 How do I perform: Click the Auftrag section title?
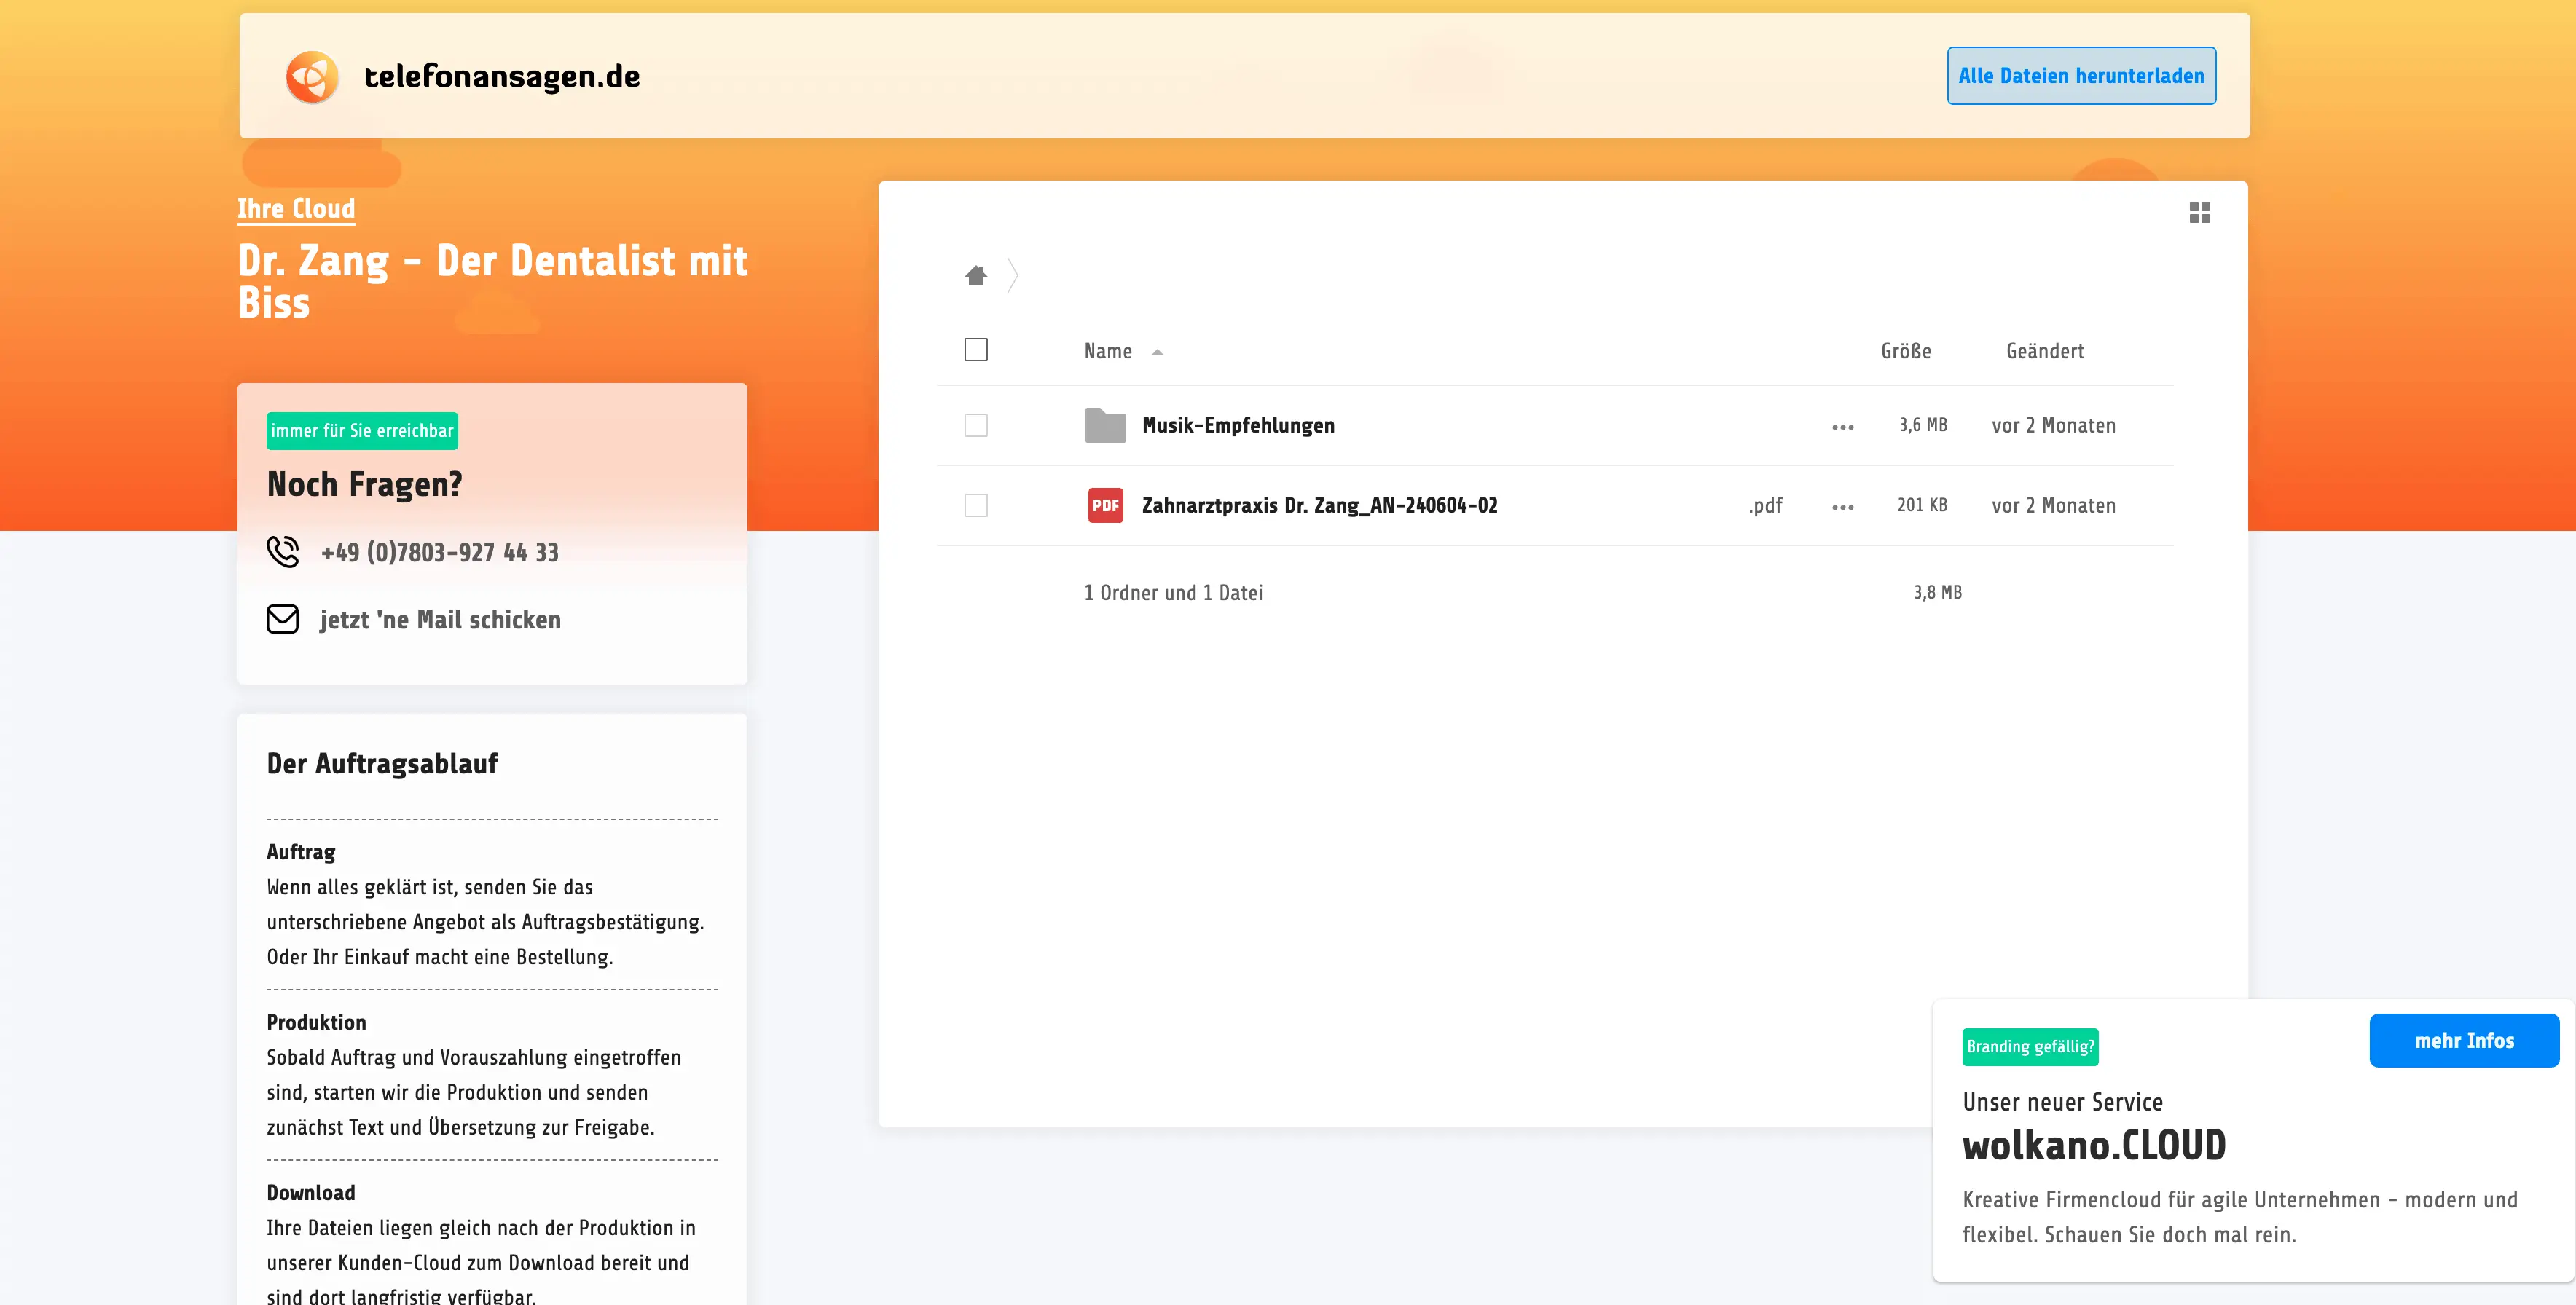point(301,852)
